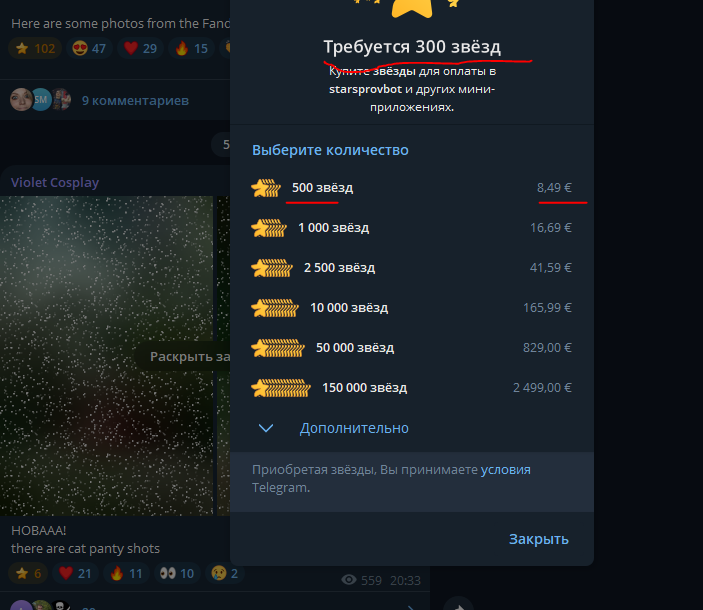
Task: Click the stars icon beside 50 000 звёзд
Action: [x=278, y=348]
